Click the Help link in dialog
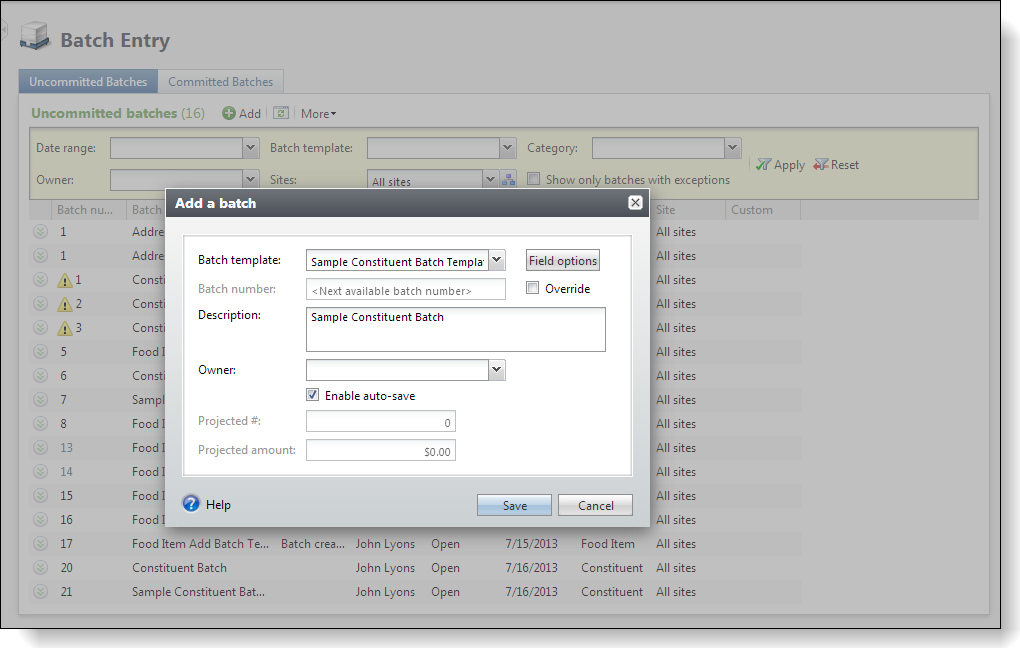The height and width of the screenshot is (648, 1020). click(218, 505)
